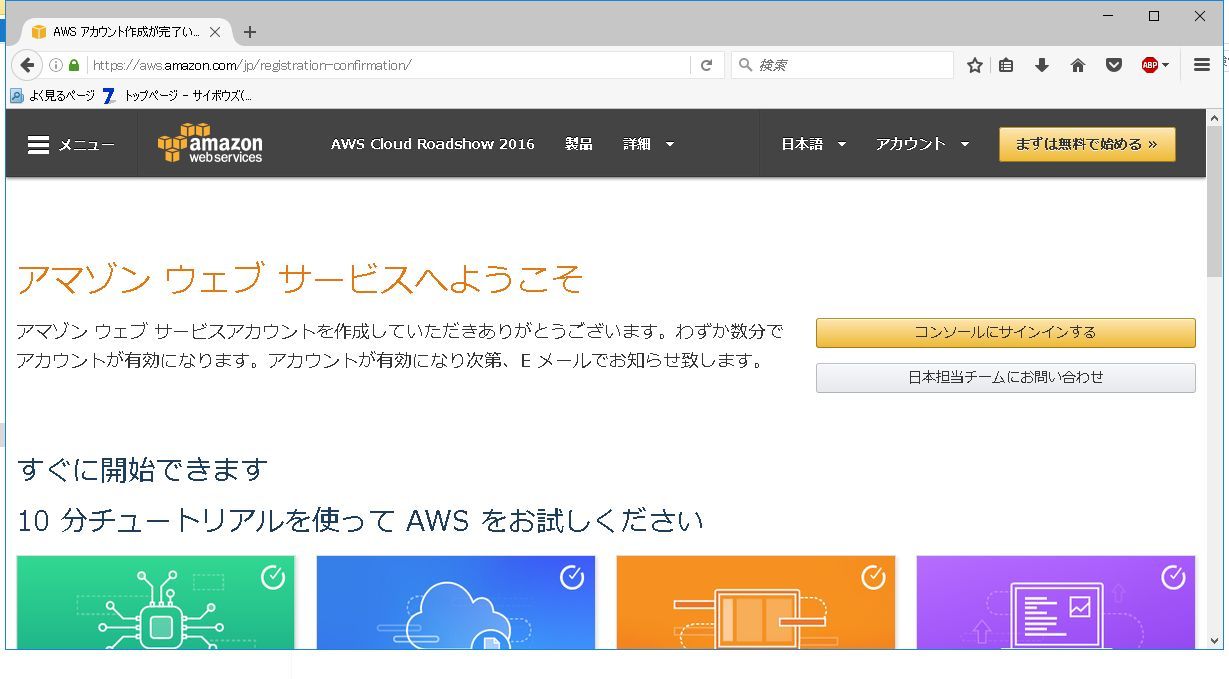This screenshot has height=679, width=1229.
Task: Click the scrollbar up arrow
Action: (1214, 117)
